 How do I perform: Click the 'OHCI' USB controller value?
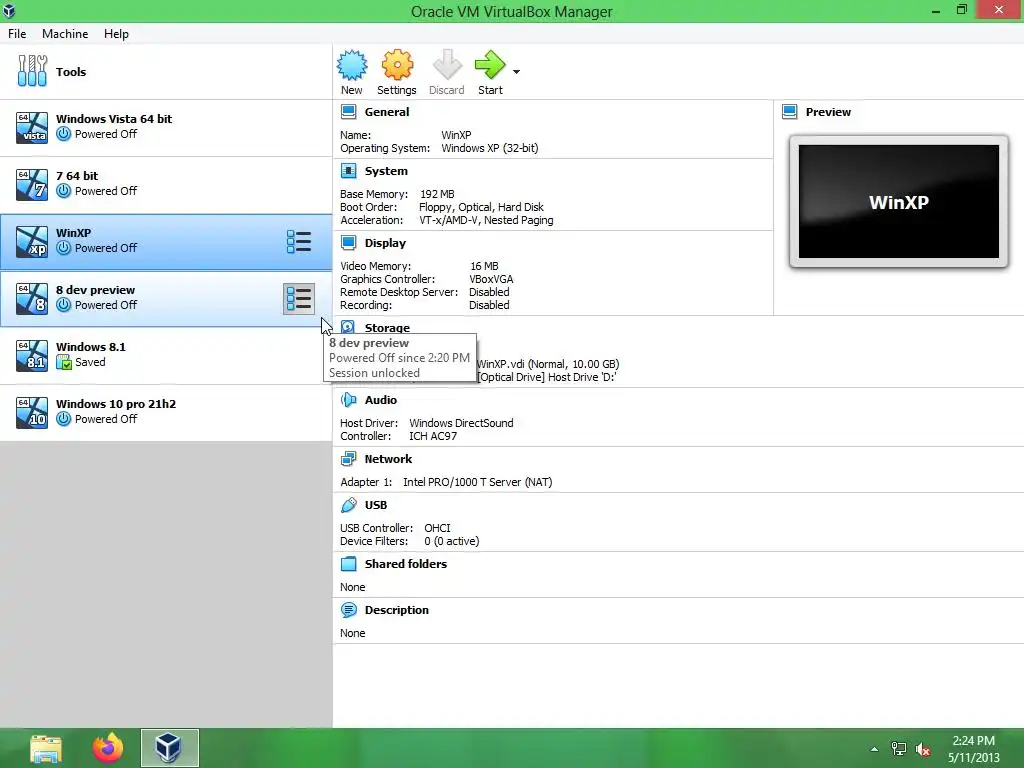coord(438,528)
